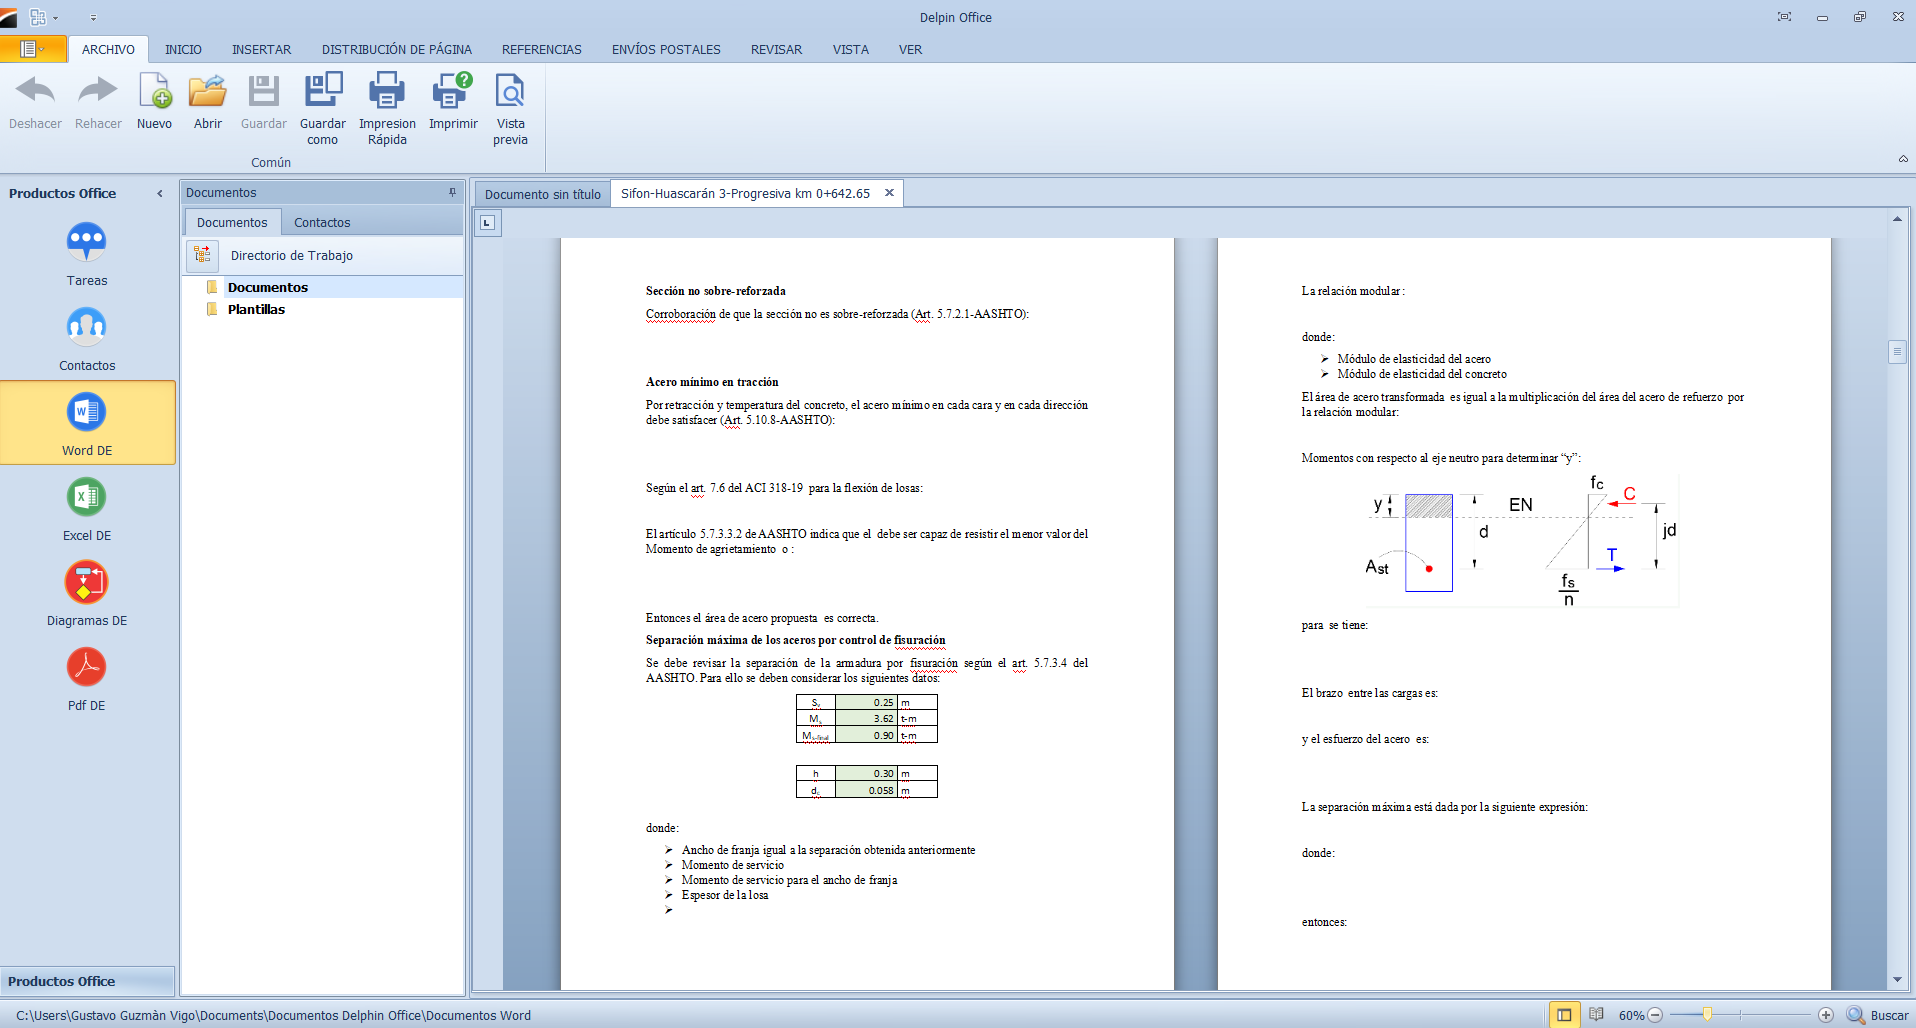Toggle the page layout view button
This screenshot has height=1028, width=1916.
[1564, 1015]
